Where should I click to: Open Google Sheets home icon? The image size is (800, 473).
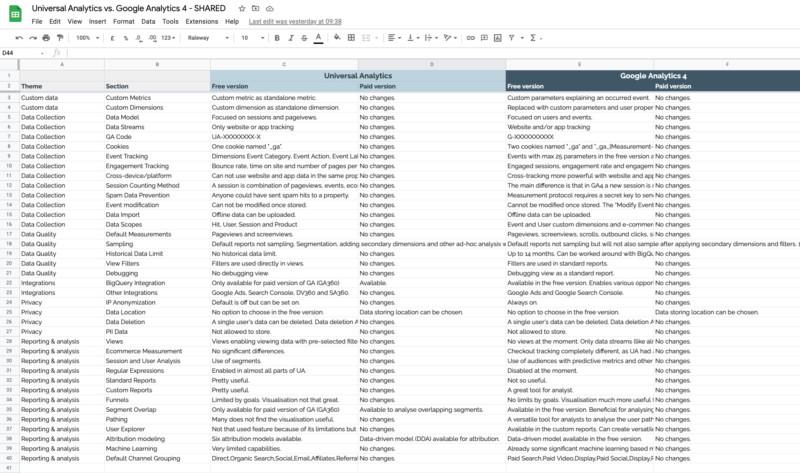(x=15, y=14)
